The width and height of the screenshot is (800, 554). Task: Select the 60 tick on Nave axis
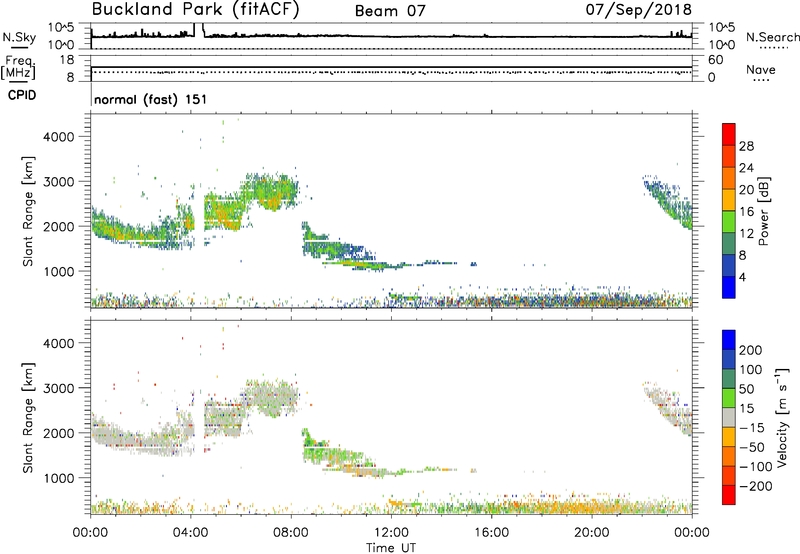click(715, 60)
